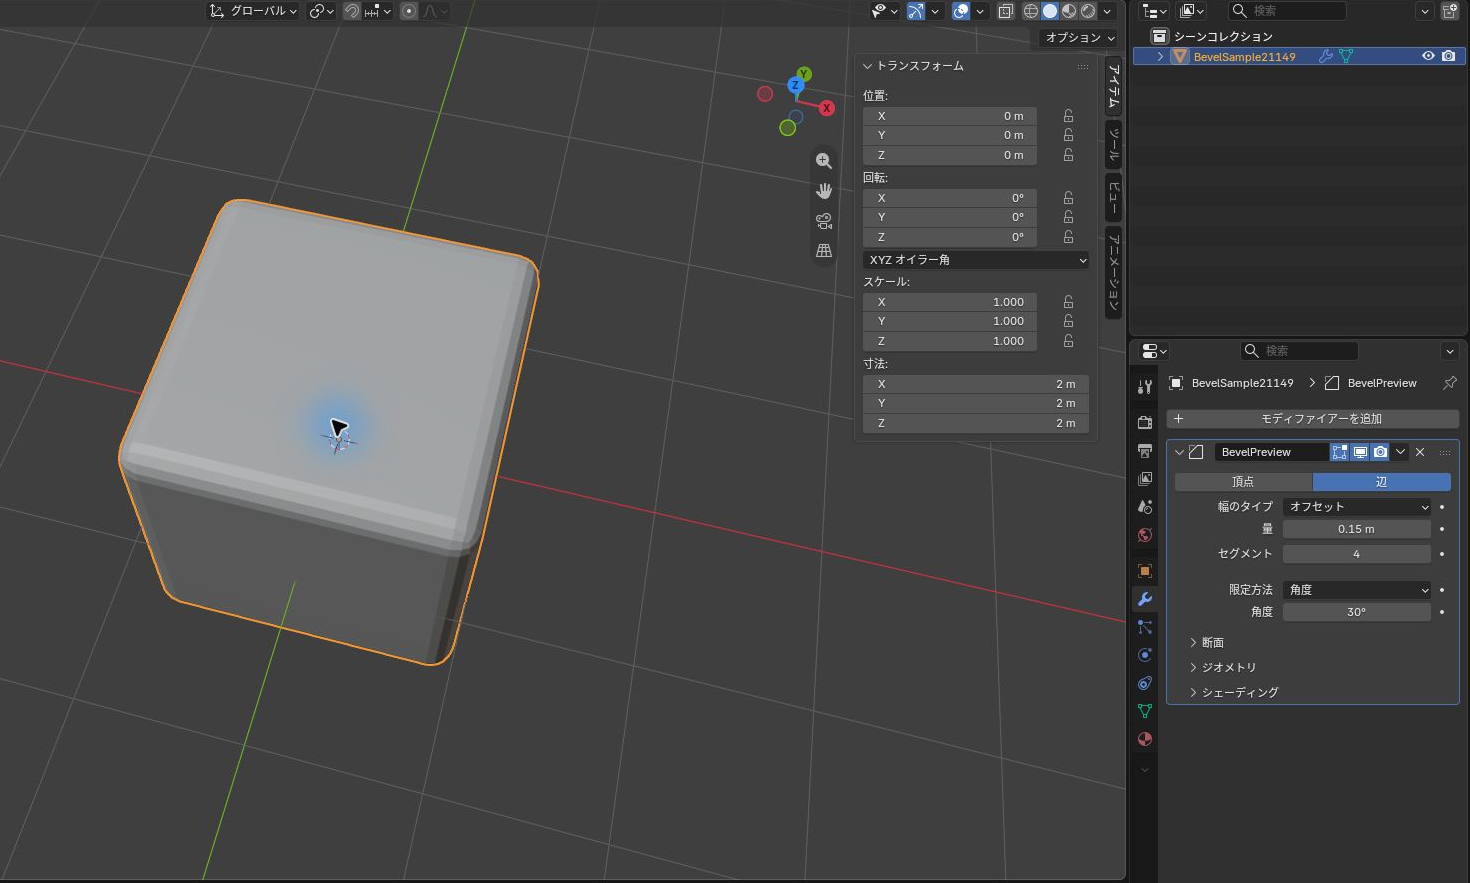Expand the BevelSample21149 outliner row
Image resolution: width=1470 pixels, height=883 pixels.
click(1160, 57)
